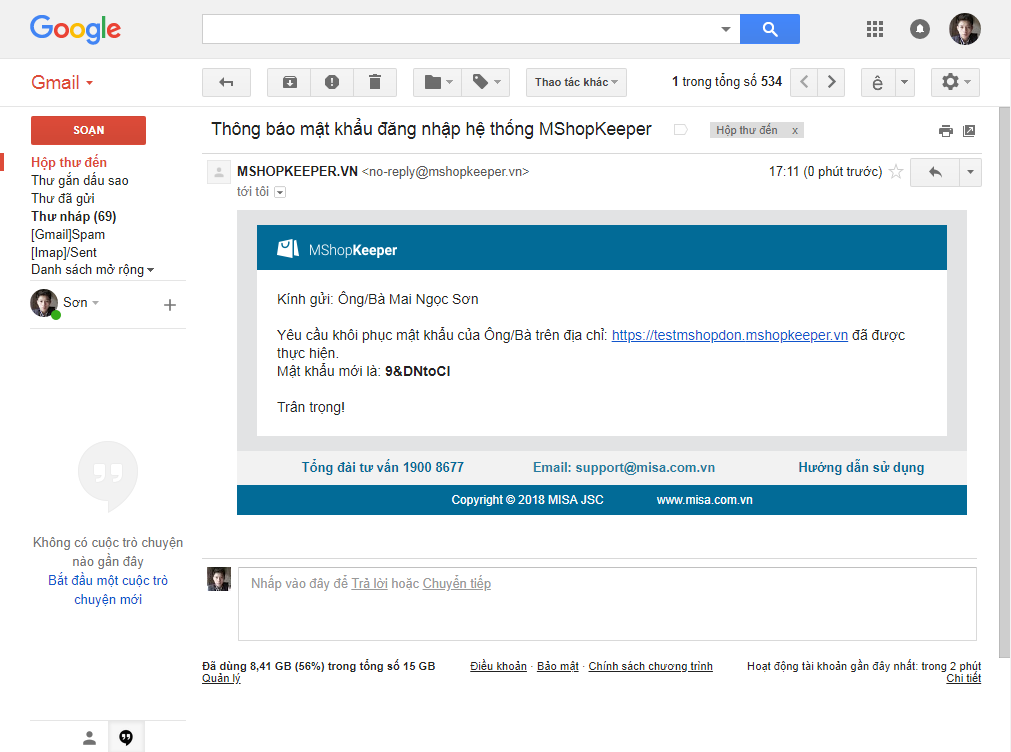1011x752 pixels.
Task: Toggle the importance marker beside subject
Action: click(x=680, y=130)
